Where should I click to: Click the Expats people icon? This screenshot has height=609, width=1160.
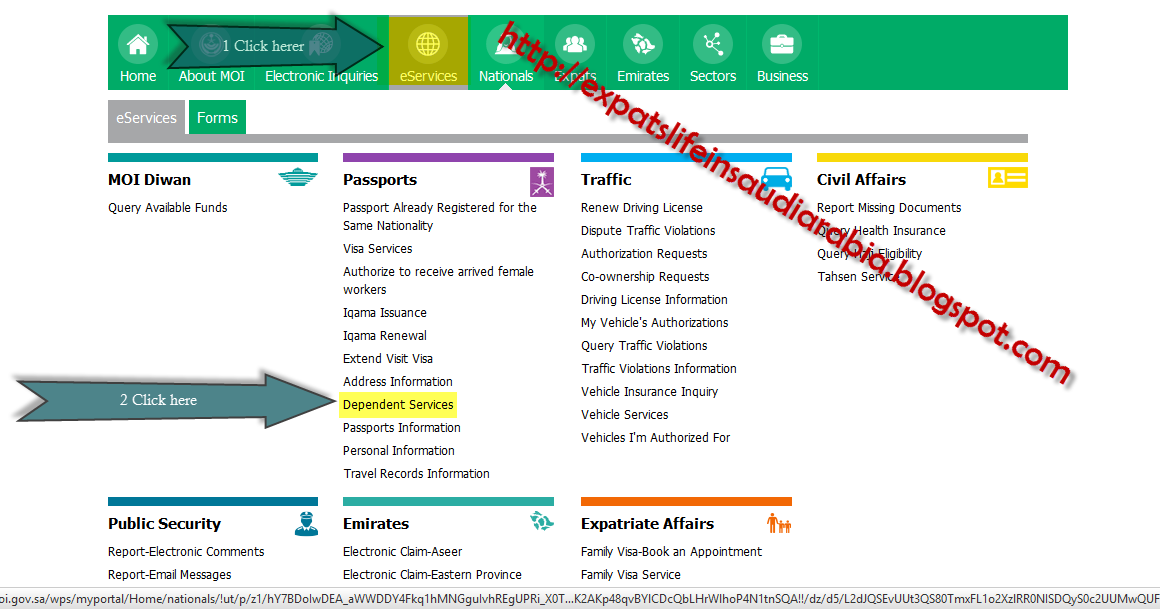tap(574, 44)
